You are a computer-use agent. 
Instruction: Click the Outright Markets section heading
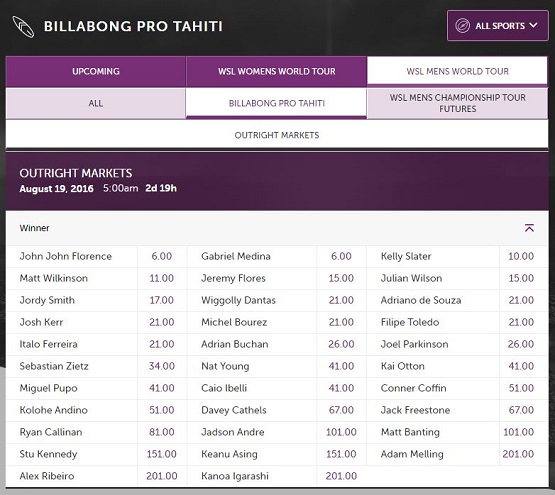point(76,173)
